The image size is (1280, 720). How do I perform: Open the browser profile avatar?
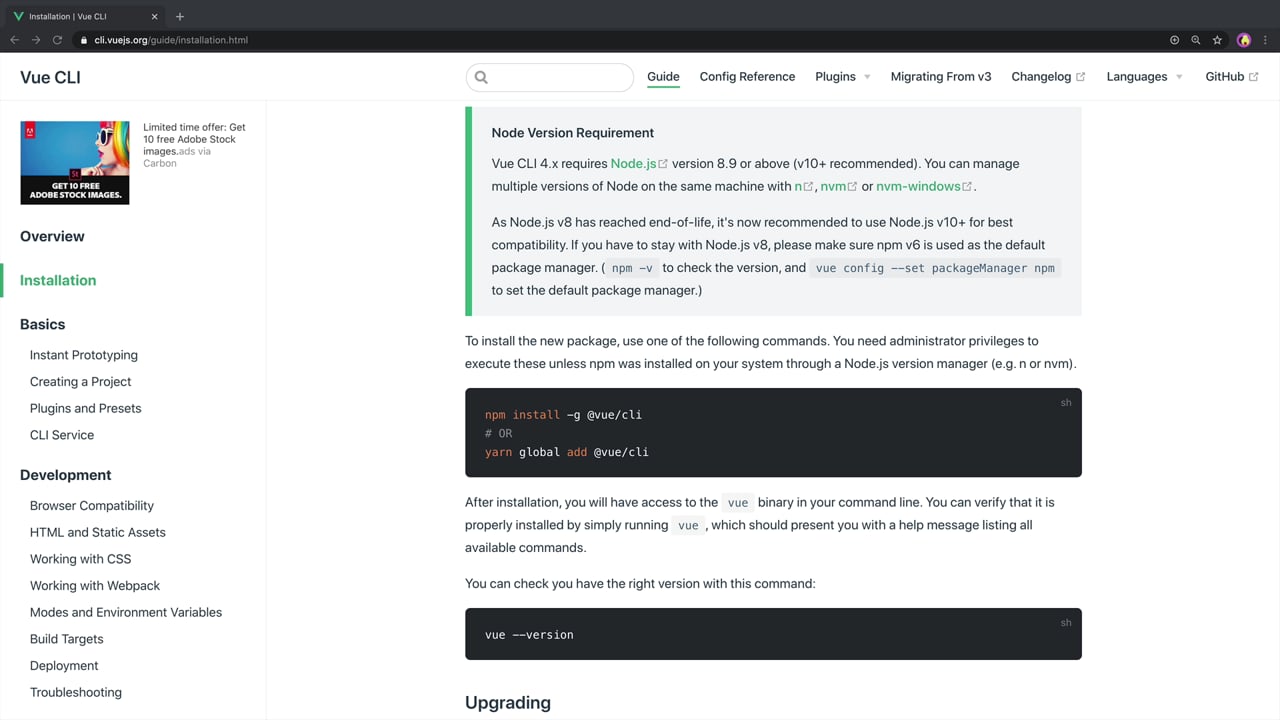pyautogui.click(x=1244, y=40)
